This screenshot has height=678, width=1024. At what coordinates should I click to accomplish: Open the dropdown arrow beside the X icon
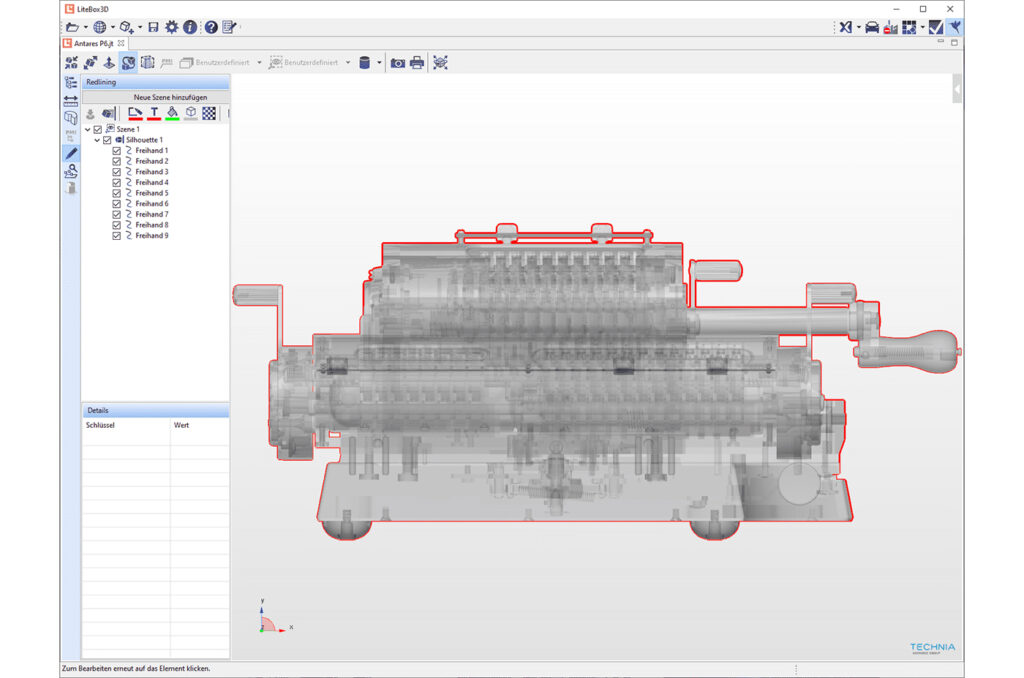click(858, 27)
